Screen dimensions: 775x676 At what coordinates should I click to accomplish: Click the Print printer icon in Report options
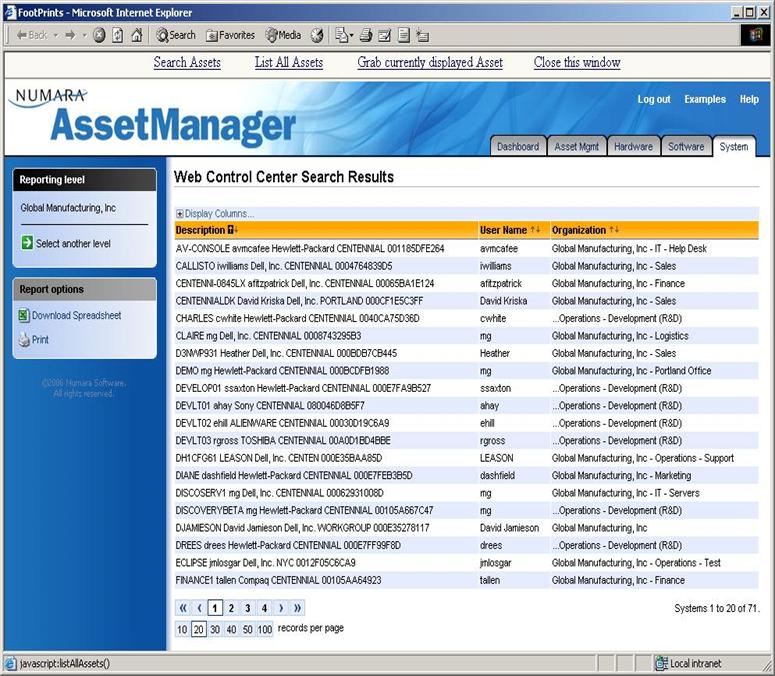pyautogui.click(x=24, y=339)
